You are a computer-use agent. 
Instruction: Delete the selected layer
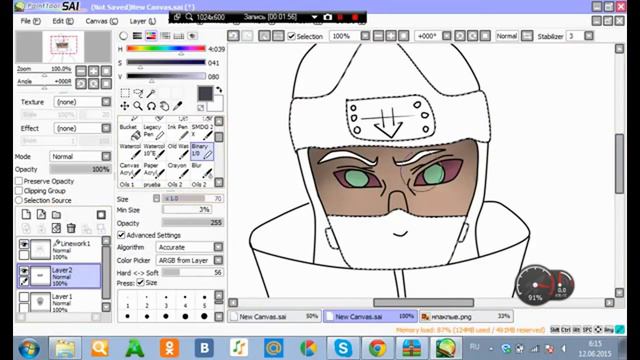click(x=71, y=228)
